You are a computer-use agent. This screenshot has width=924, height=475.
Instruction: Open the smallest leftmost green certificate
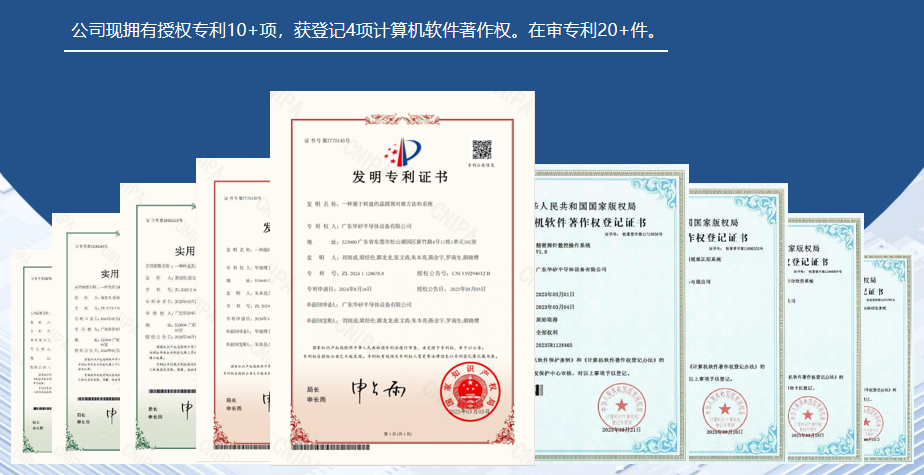(x=32, y=357)
